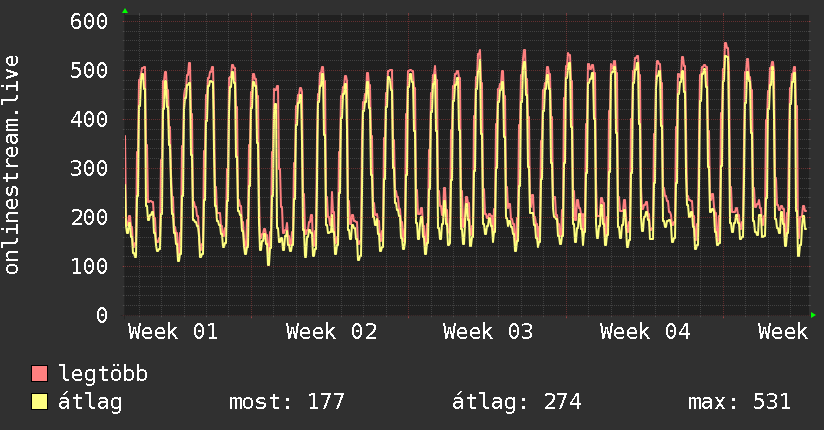
Task: Click the 600 y-axis value
Action: click(x=89, y=22)
